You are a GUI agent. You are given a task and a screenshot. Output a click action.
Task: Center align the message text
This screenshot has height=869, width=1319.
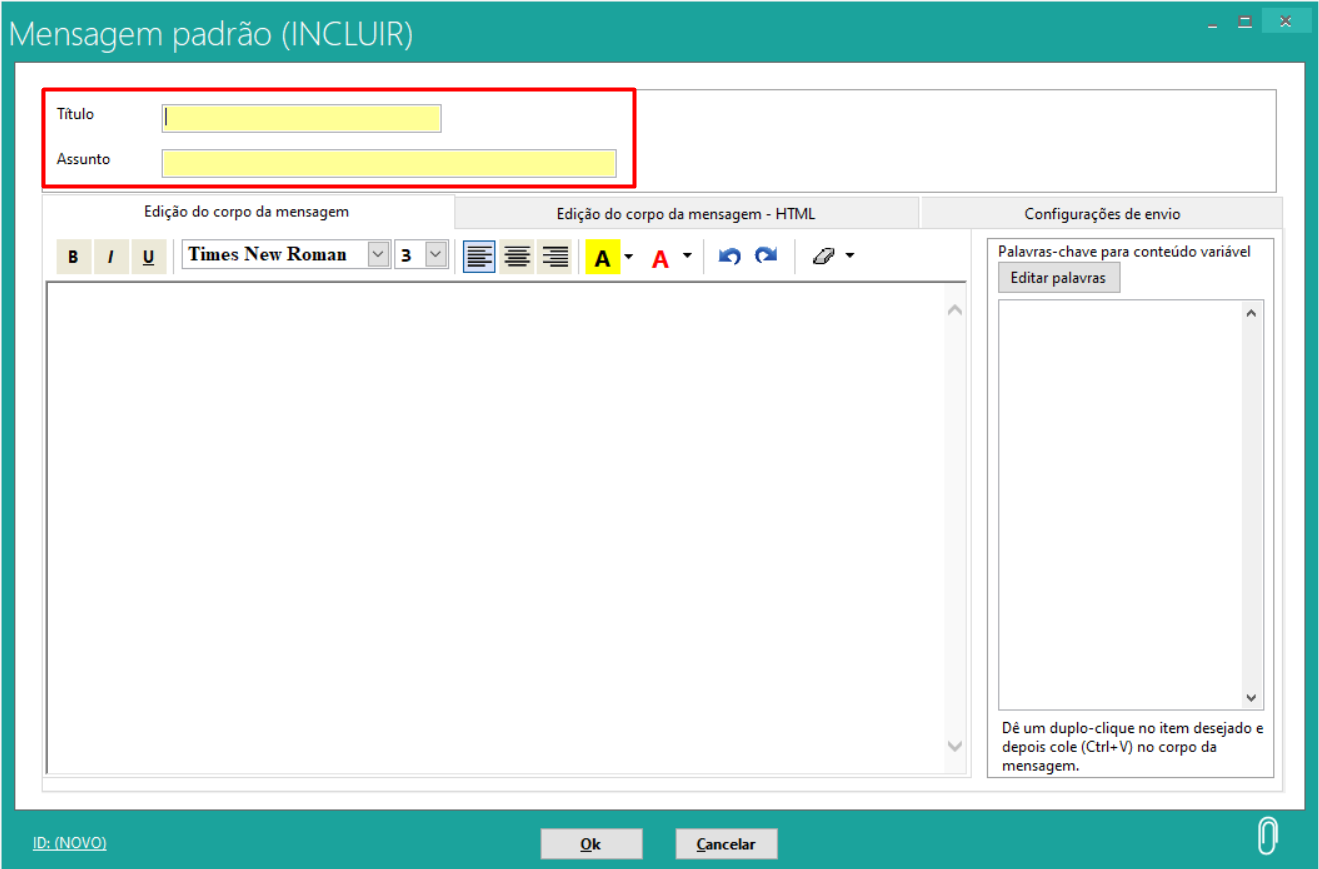517,257
